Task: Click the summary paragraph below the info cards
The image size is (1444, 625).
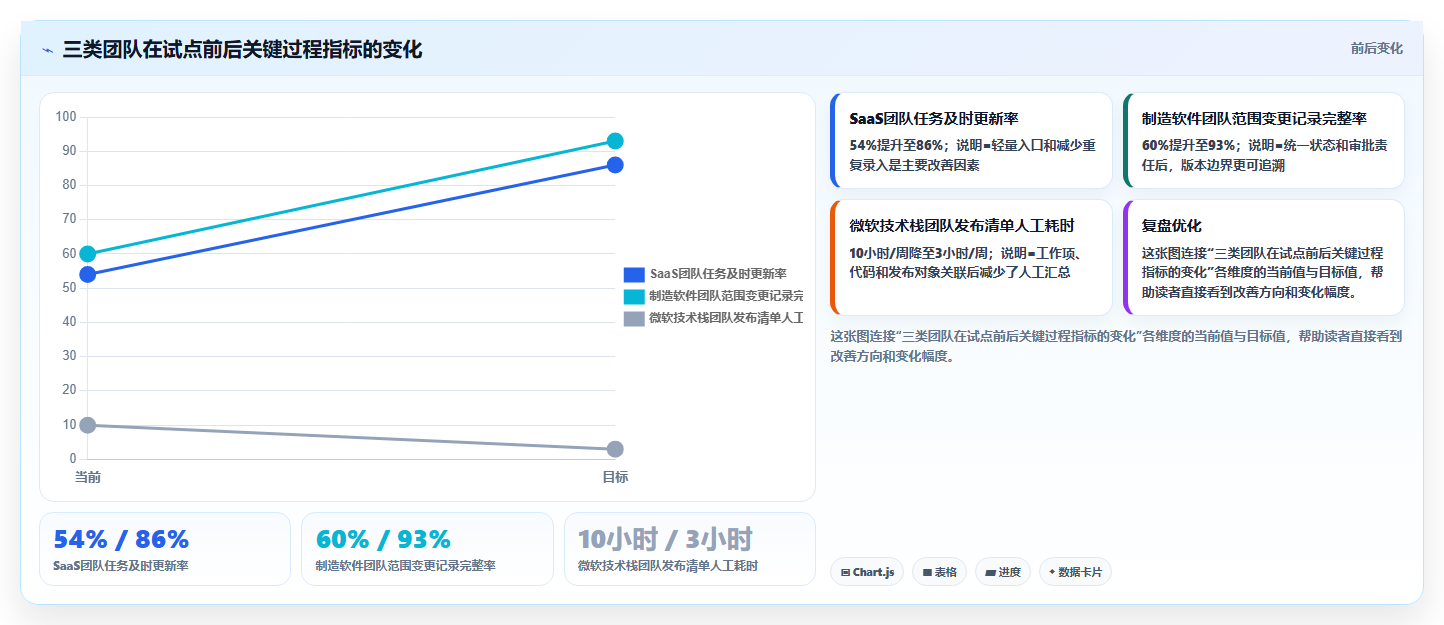Action: tap(1116, 346)
